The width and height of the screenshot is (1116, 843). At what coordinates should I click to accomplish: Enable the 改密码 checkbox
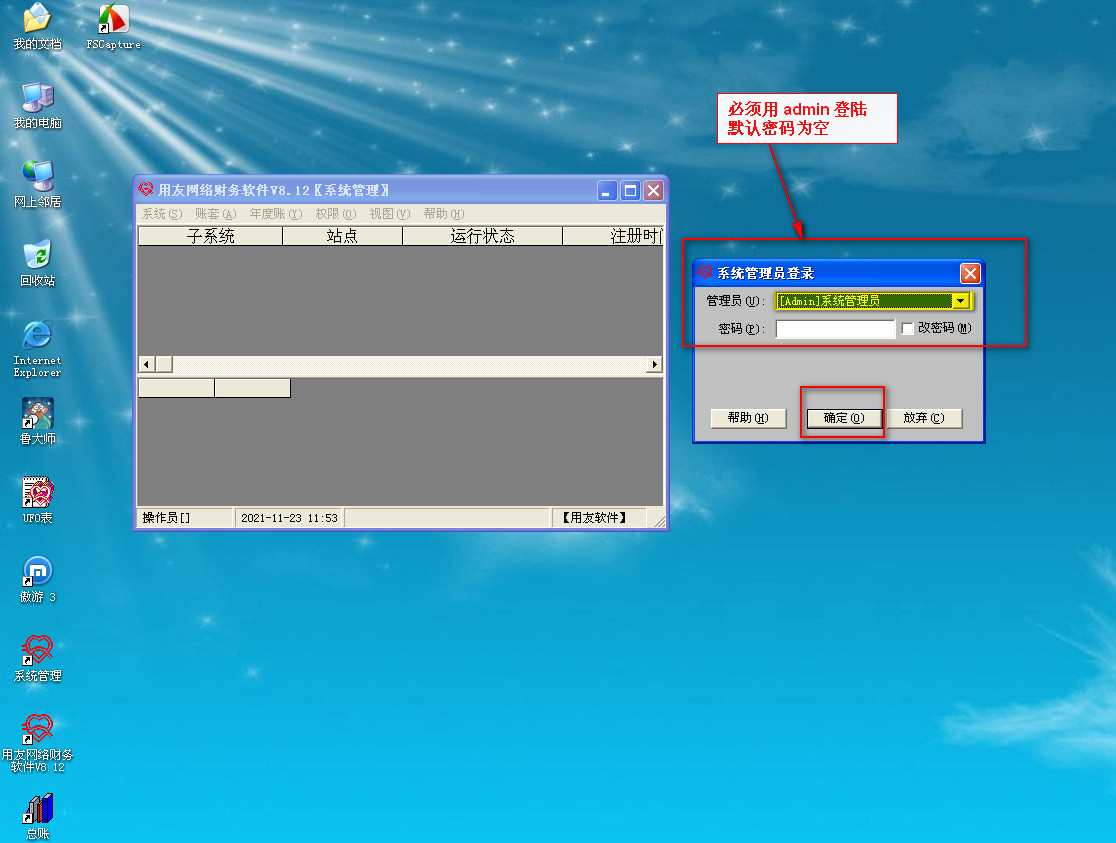pyautogui.click(x=908, y=329)
